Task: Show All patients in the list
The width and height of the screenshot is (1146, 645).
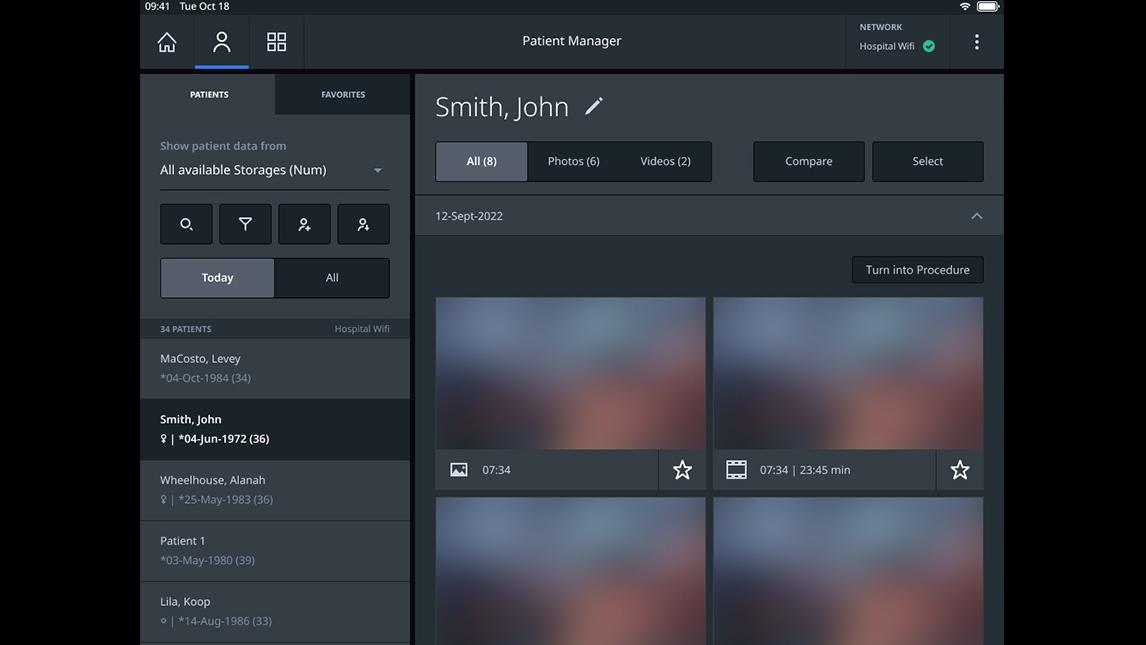Action: point(332,278)
